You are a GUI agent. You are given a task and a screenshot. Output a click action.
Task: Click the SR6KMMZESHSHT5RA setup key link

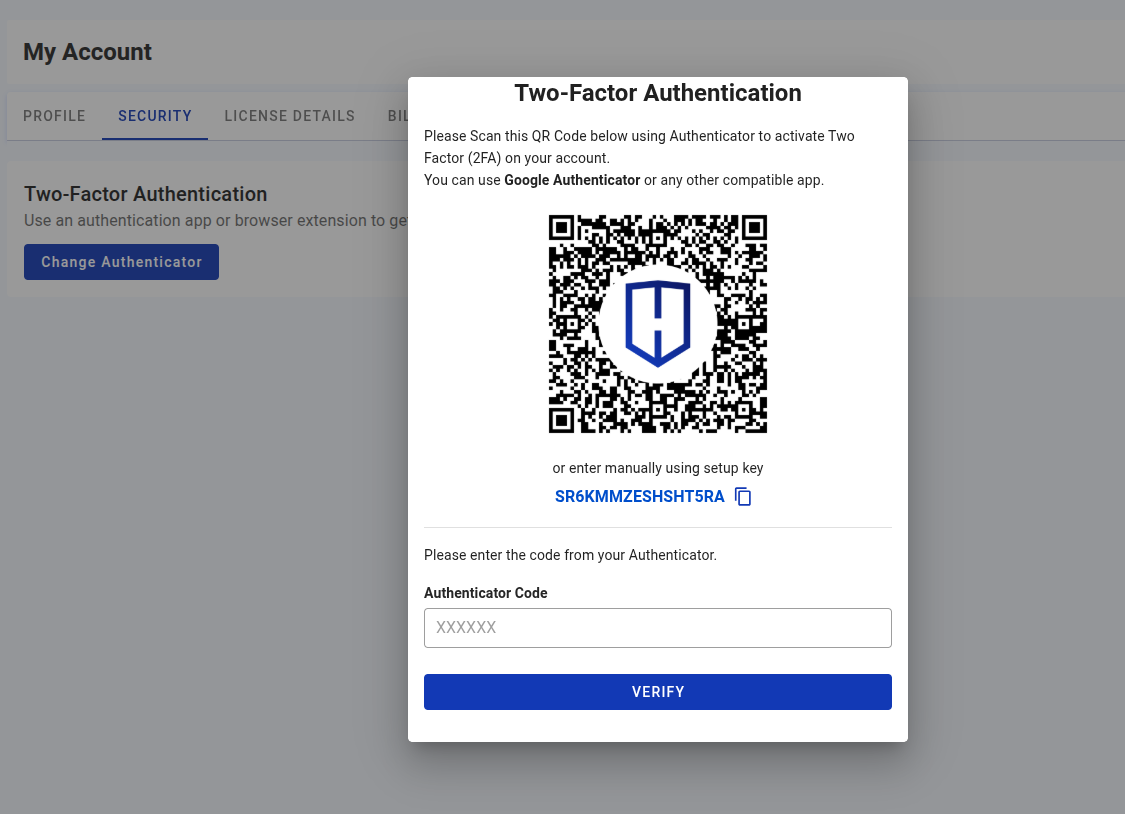[x=640, y=496]
